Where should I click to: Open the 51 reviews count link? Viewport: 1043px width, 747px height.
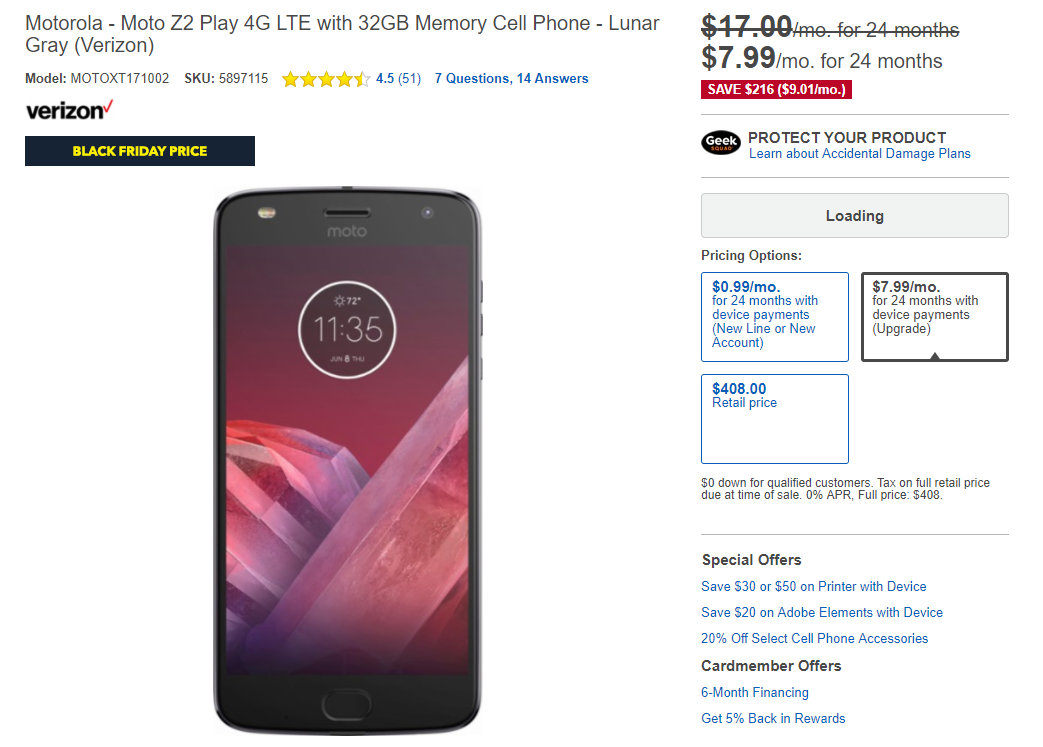(409, 79)
